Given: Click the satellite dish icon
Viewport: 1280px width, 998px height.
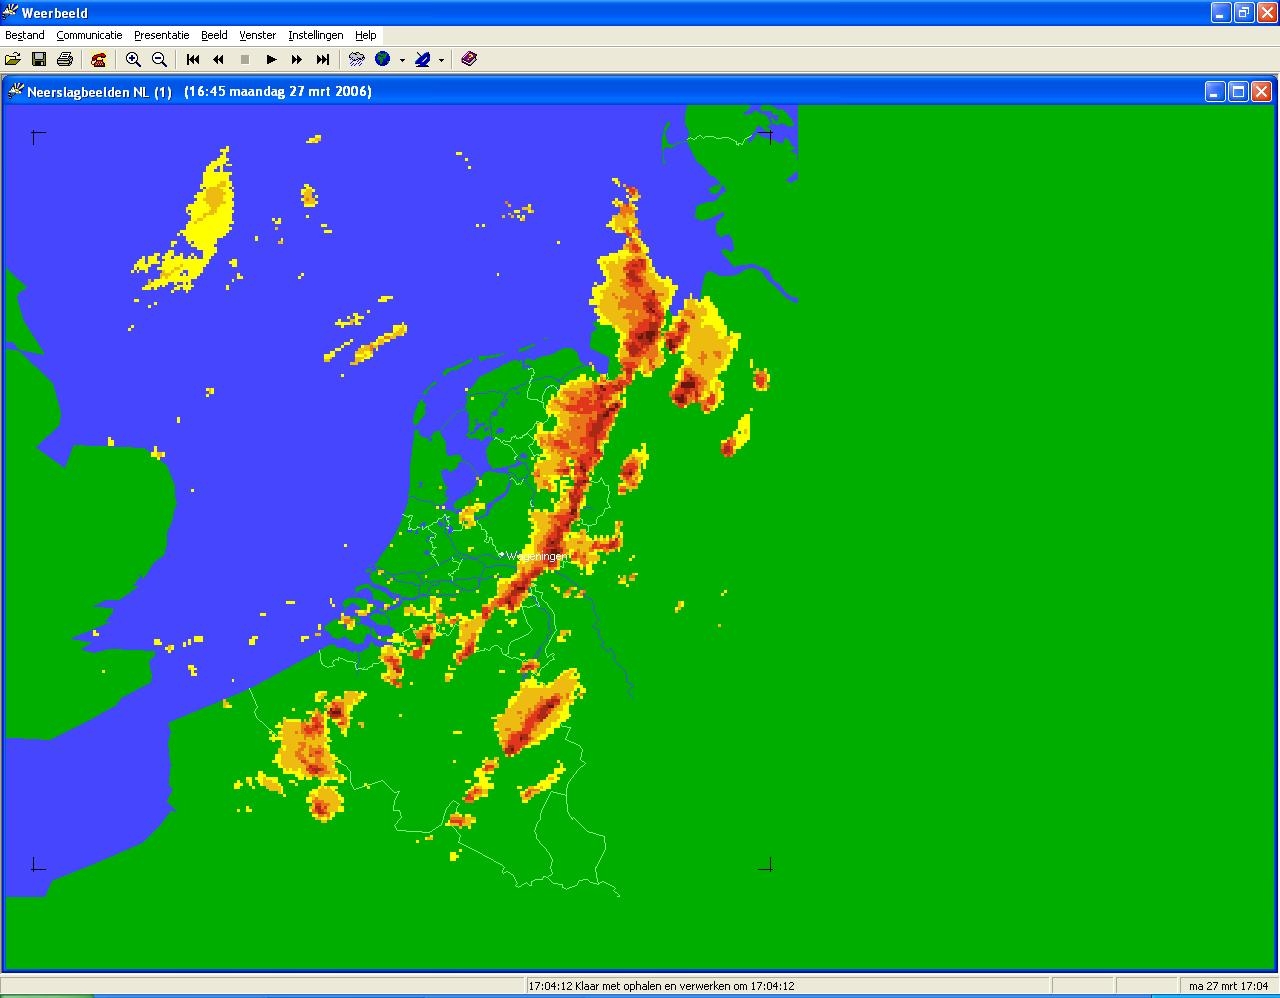Looking at the screenshot, I should pyautogui.click(x=422, y=59).
